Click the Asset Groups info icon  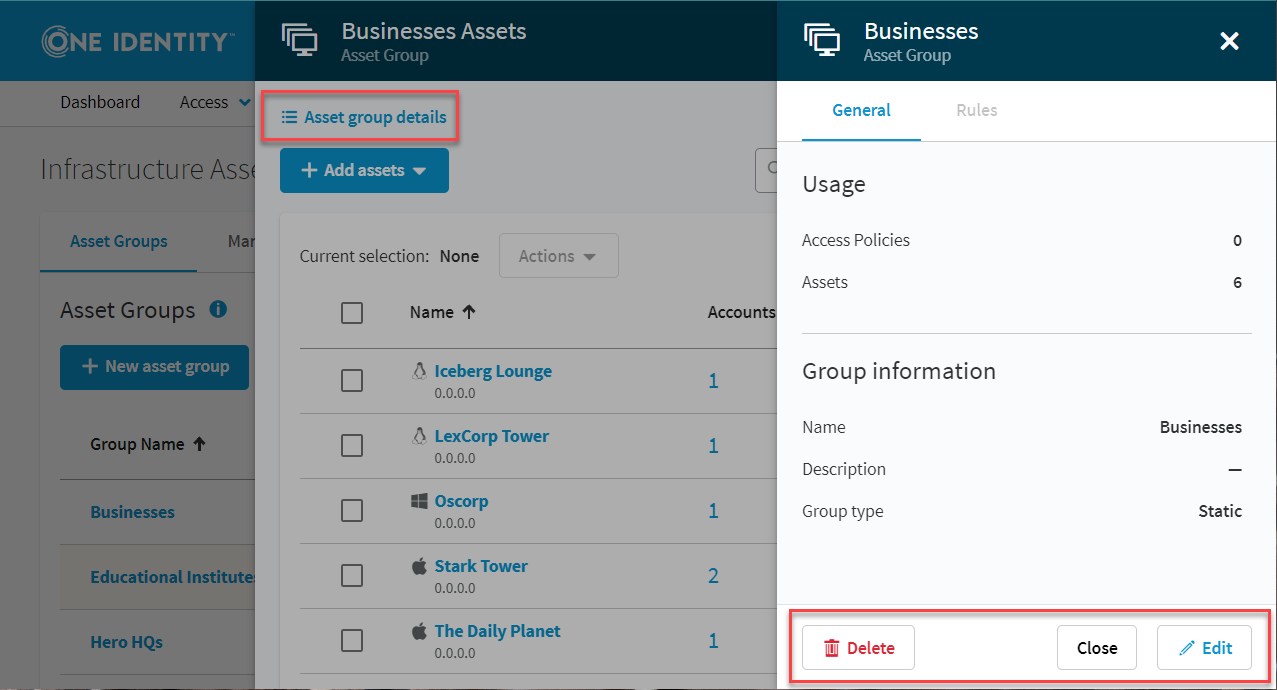pyautogui.click(x=218, y=309)
